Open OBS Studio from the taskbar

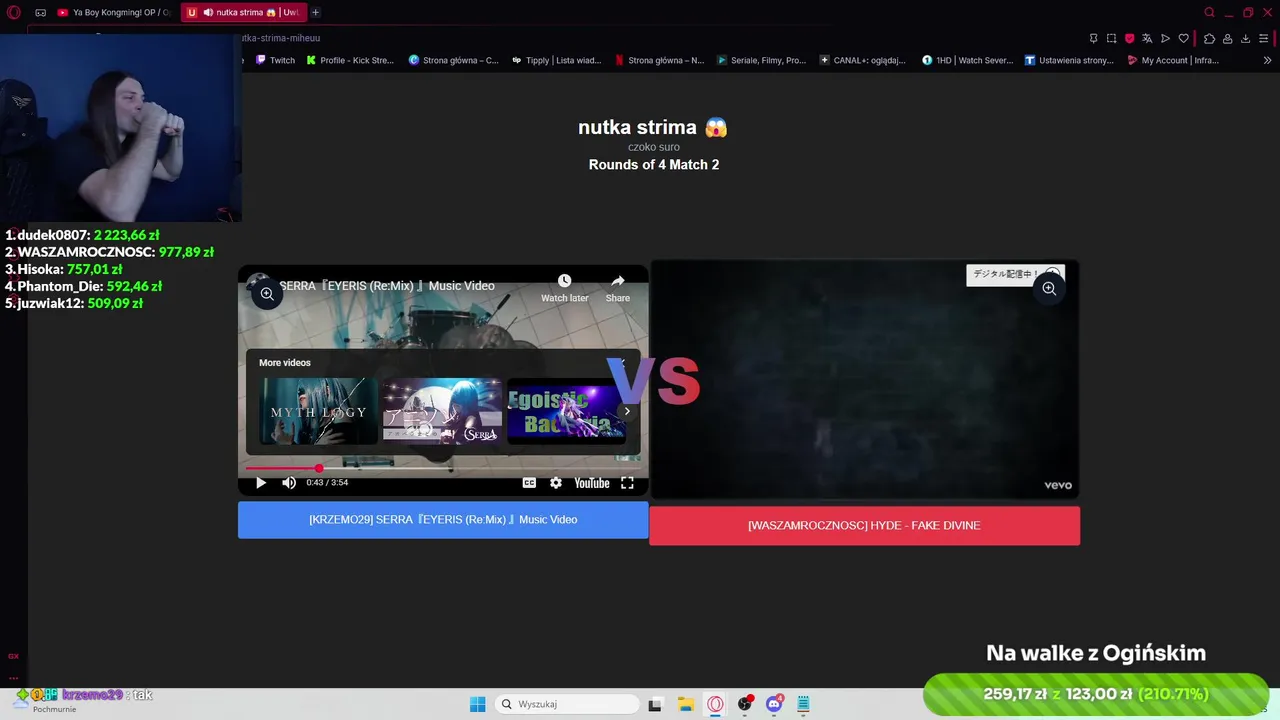pyautogui.click(x=745, y=704)
